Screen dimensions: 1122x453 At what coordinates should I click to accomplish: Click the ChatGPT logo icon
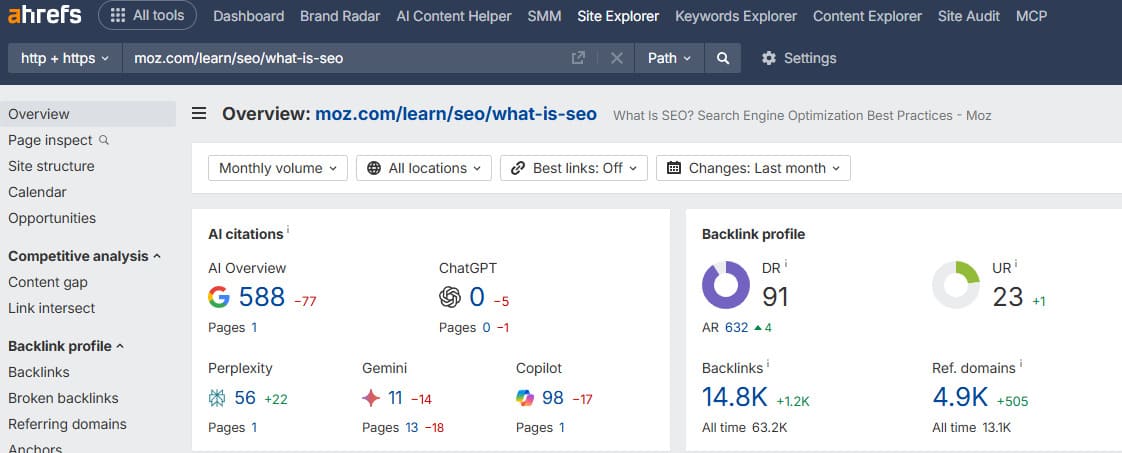tap(449, 297)
